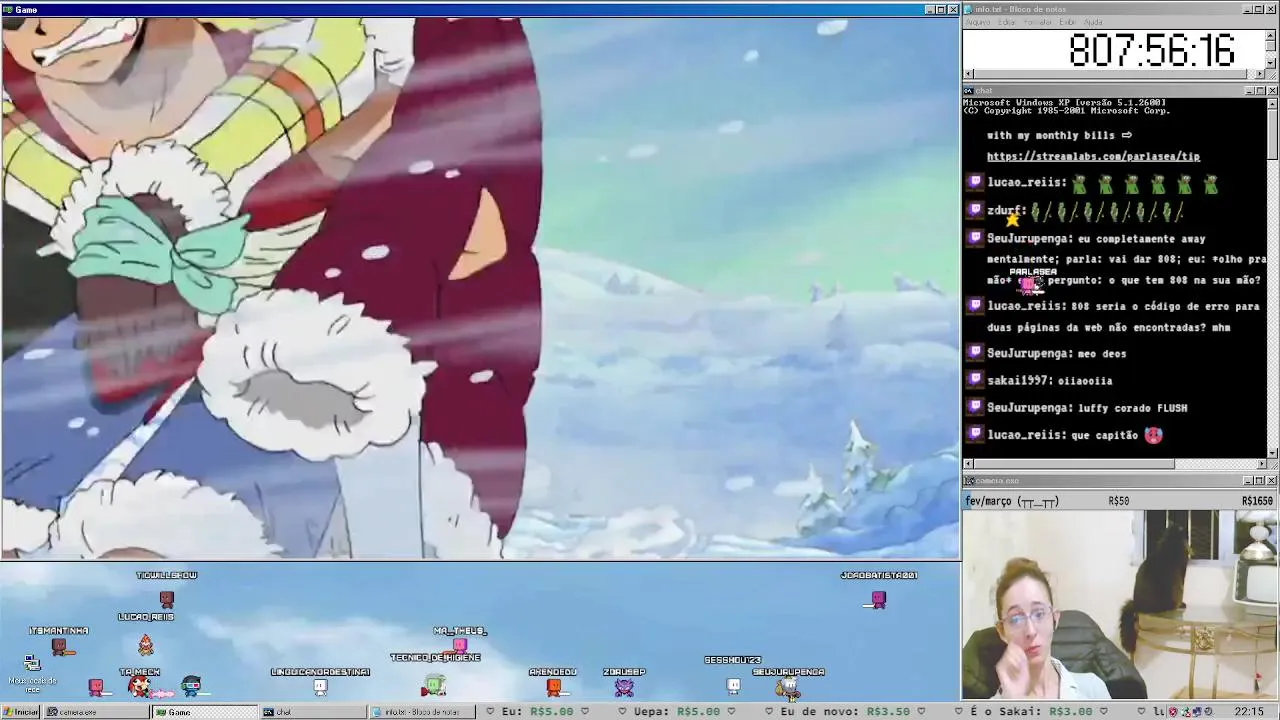Switch to chat in the taskbar
Image resolution: width=1280 pixels, height=720 pixels.
pos(313,712)
